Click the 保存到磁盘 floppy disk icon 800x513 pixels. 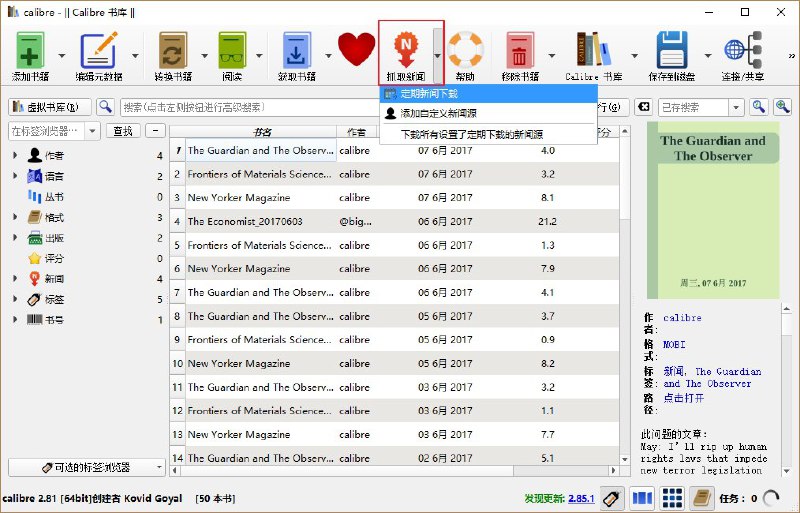click(673, 52)
